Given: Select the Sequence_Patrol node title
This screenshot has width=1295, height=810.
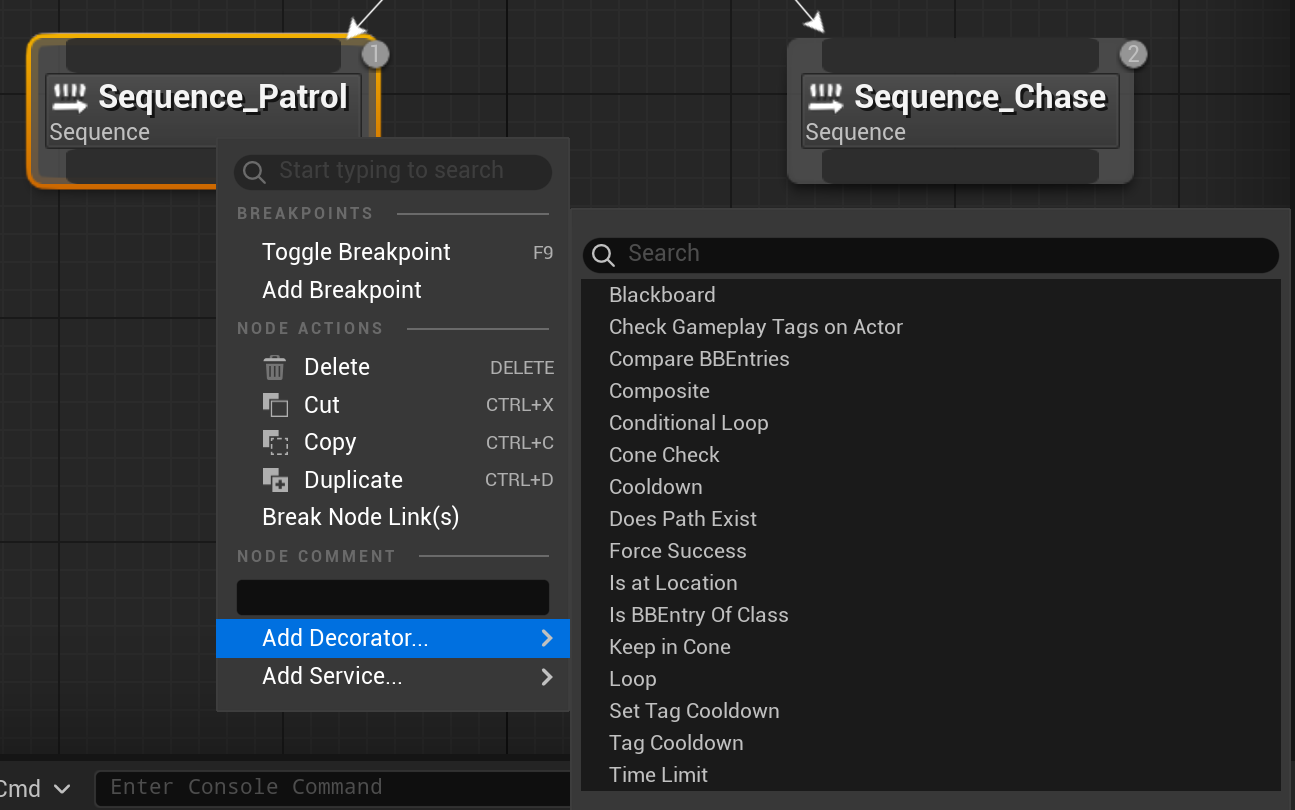Looking at the screenshot, I should tap(223, 97).
